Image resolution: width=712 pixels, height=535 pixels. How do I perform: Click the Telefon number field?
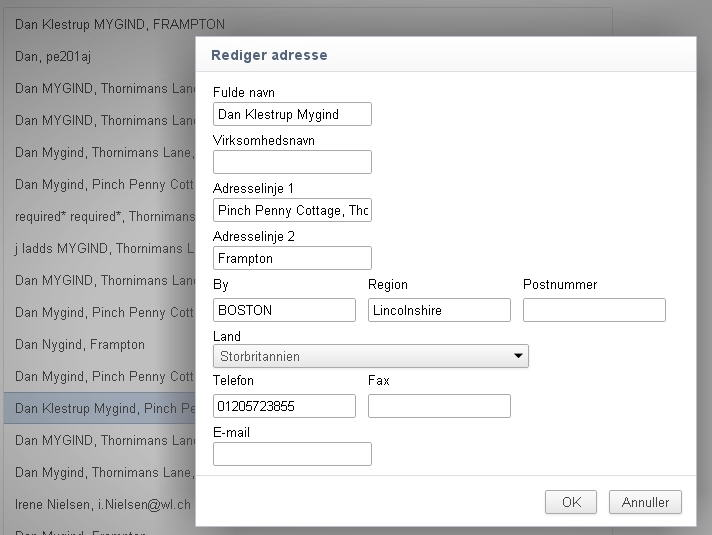click(284, 406)
